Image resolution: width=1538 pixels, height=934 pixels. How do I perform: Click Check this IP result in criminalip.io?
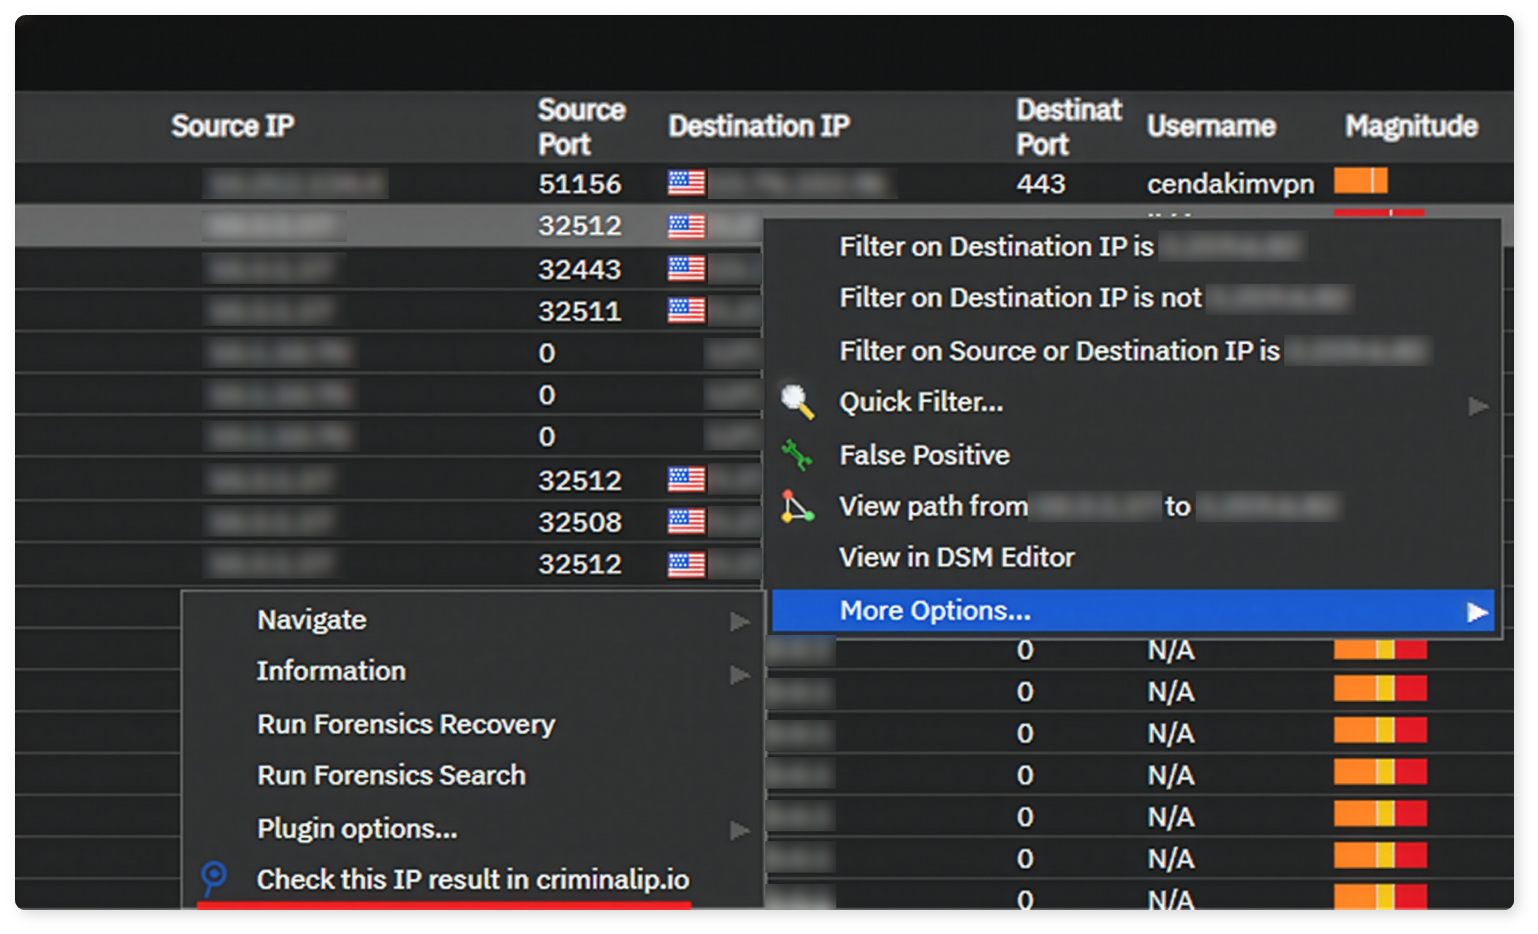[473, 879]
